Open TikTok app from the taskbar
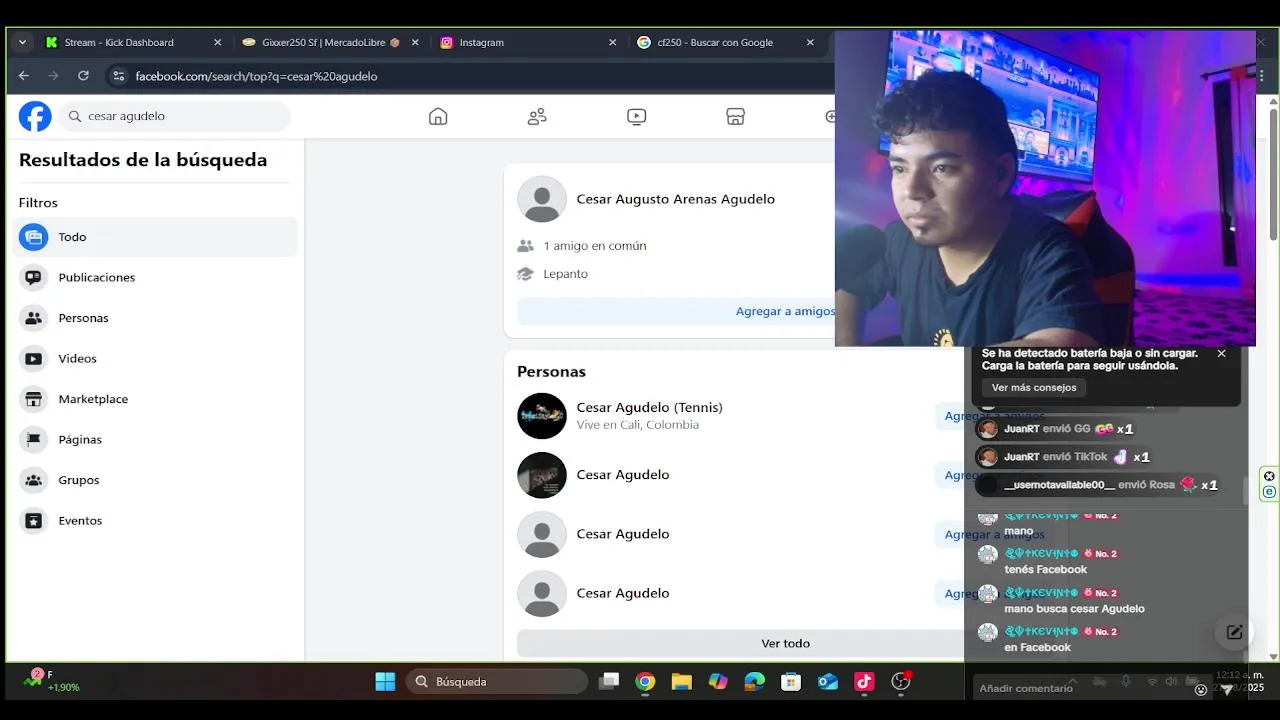This screenshot has height=720, width=1280. [864, 682]
